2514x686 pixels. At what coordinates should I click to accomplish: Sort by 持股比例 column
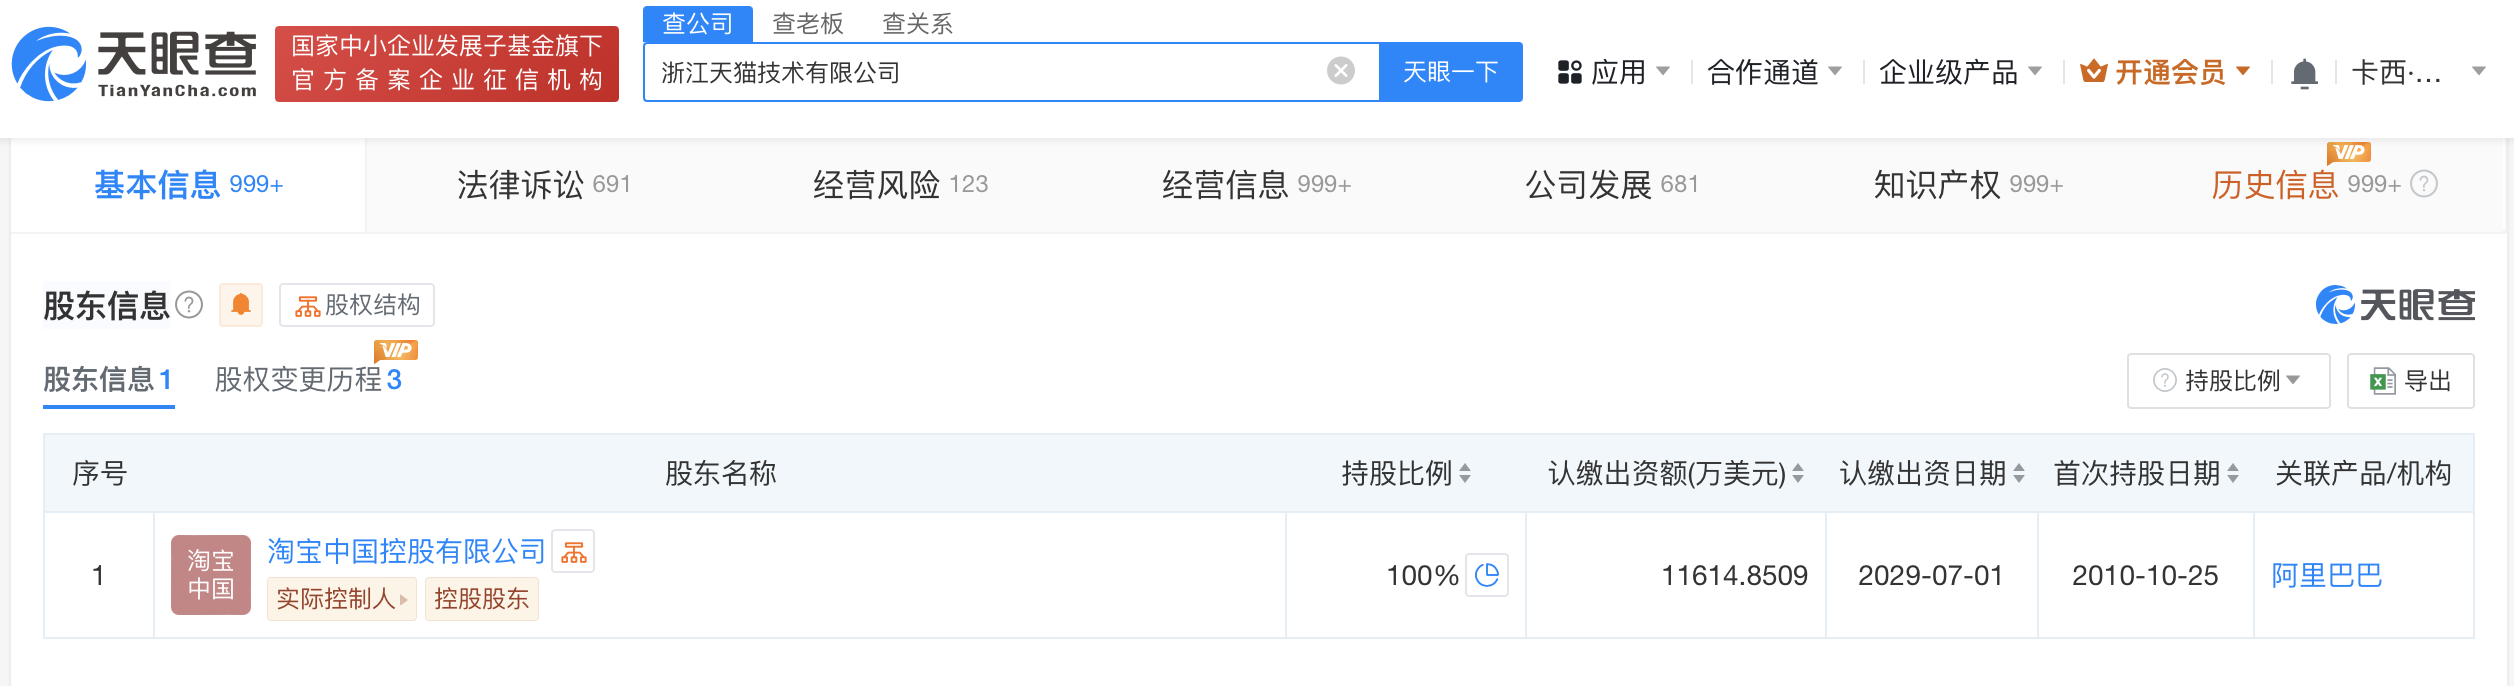coord(1464,473)
